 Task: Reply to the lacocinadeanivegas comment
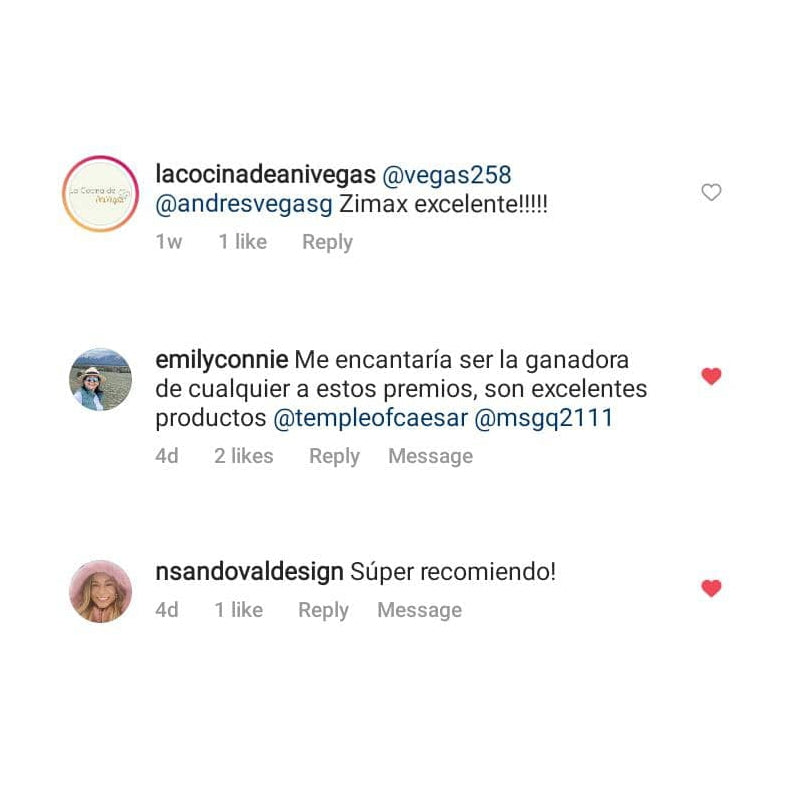click(327, 242)
